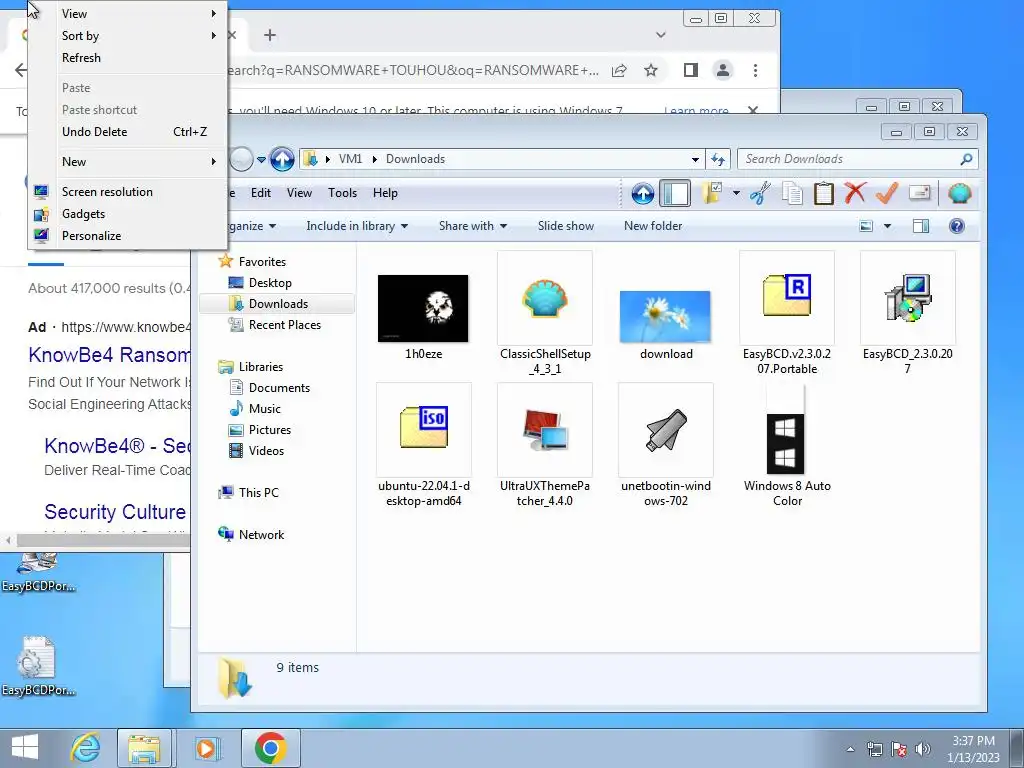This screenshot has width=1024, height=768.
Task: Expand the arrow after VM1 in the breadcrumb
Action: (x=375, y=159)
